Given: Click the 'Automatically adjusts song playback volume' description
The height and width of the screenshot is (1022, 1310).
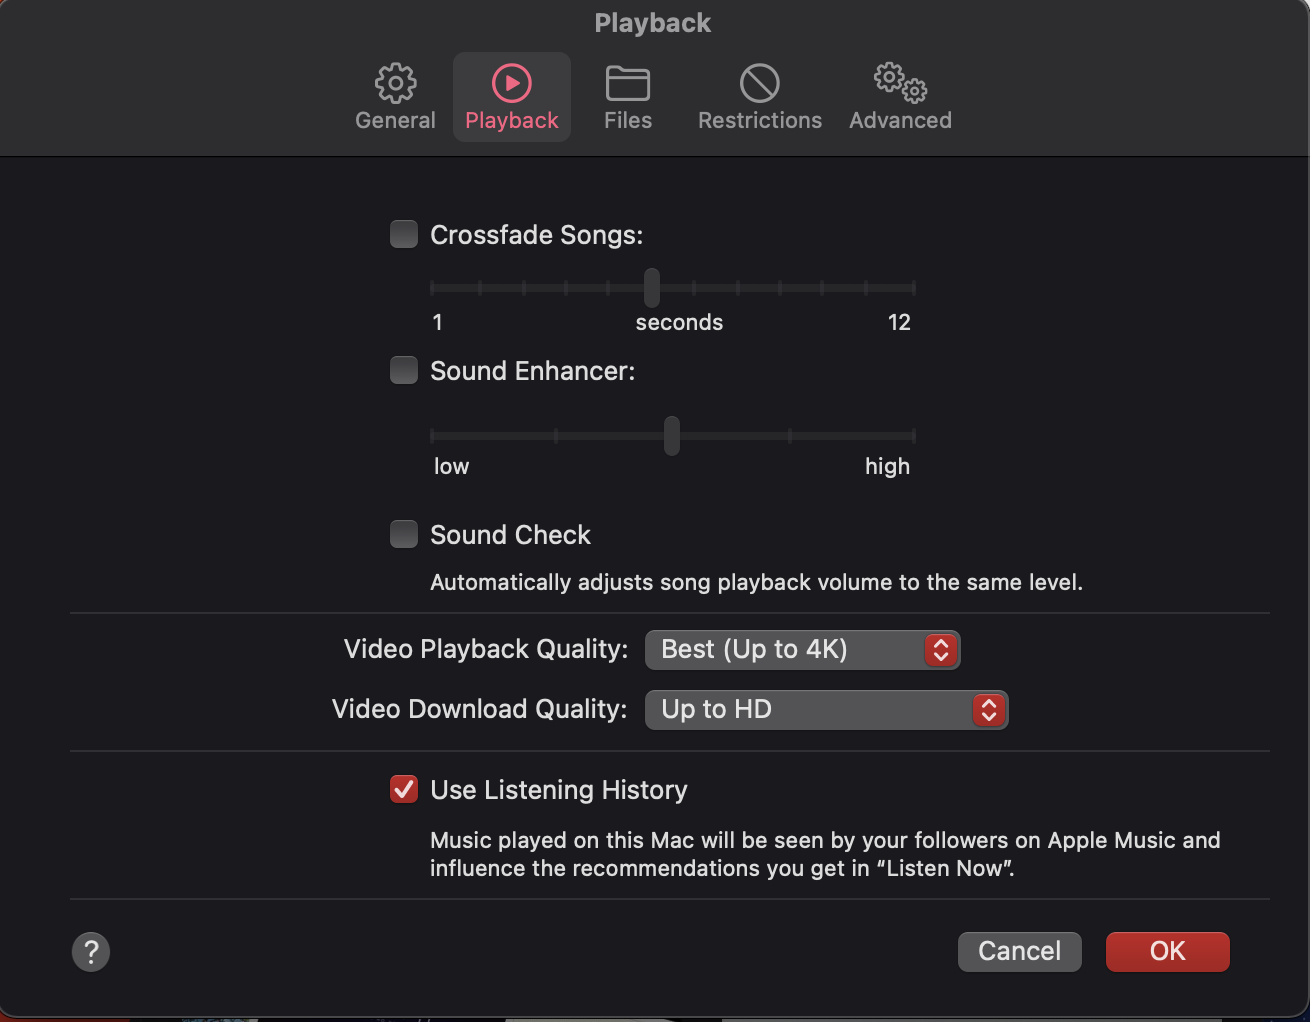Looking at the screenshot, I should click(x=756, y=582).
